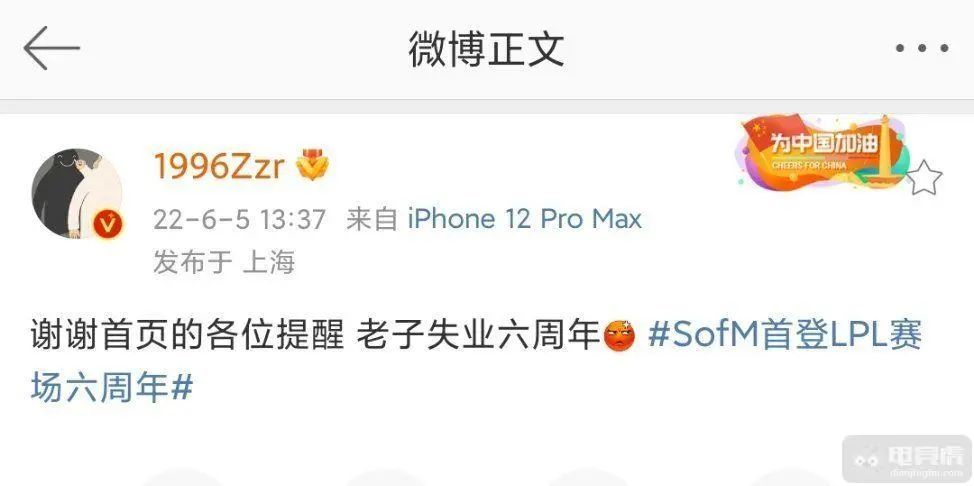The image size is (974, 486).
Task: Tap the star icon beside the banner
Action: [924, 177]
